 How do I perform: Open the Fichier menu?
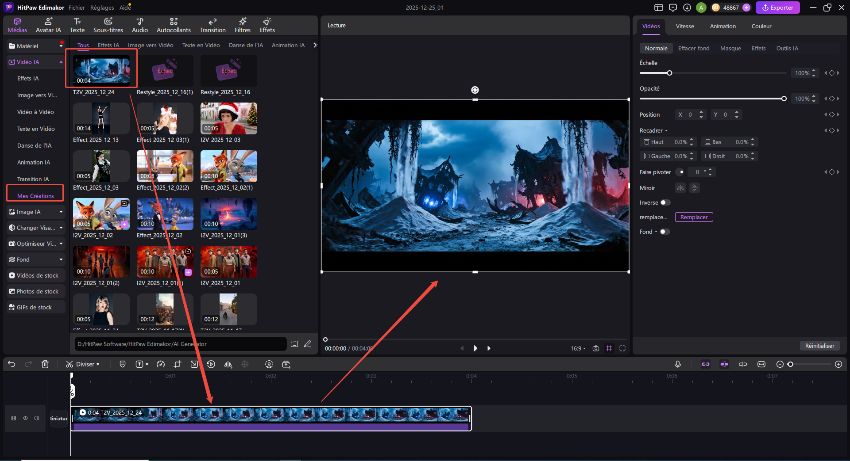[x=77, y=7]
